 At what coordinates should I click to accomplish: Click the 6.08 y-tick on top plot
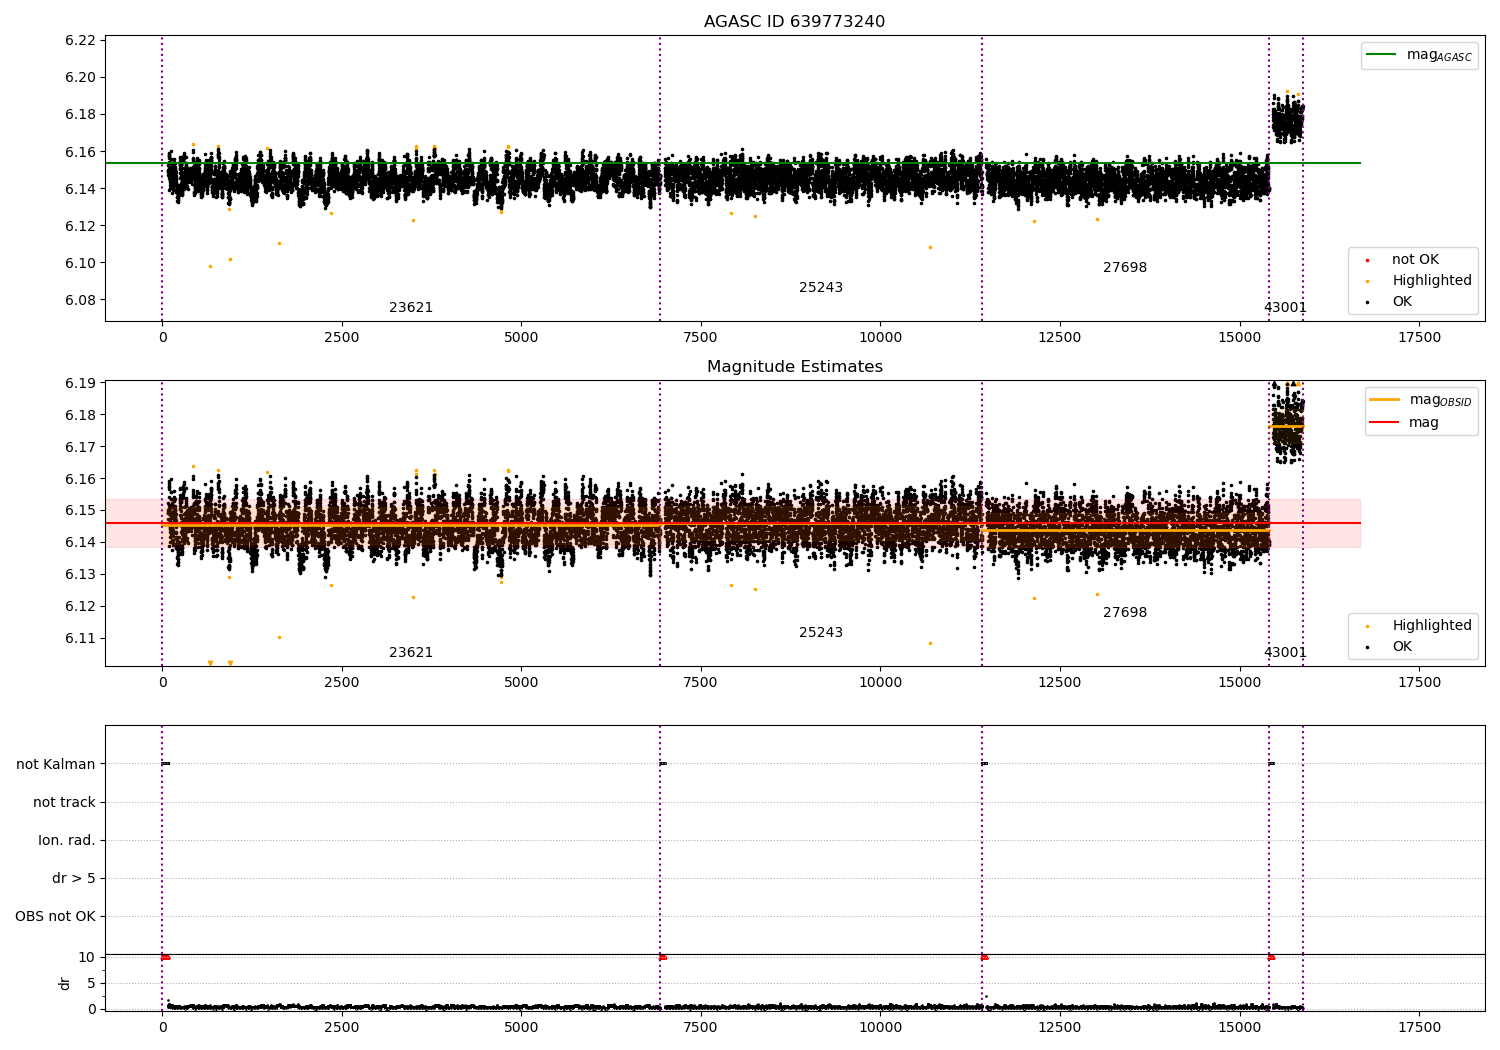click(x=80, y=301)
